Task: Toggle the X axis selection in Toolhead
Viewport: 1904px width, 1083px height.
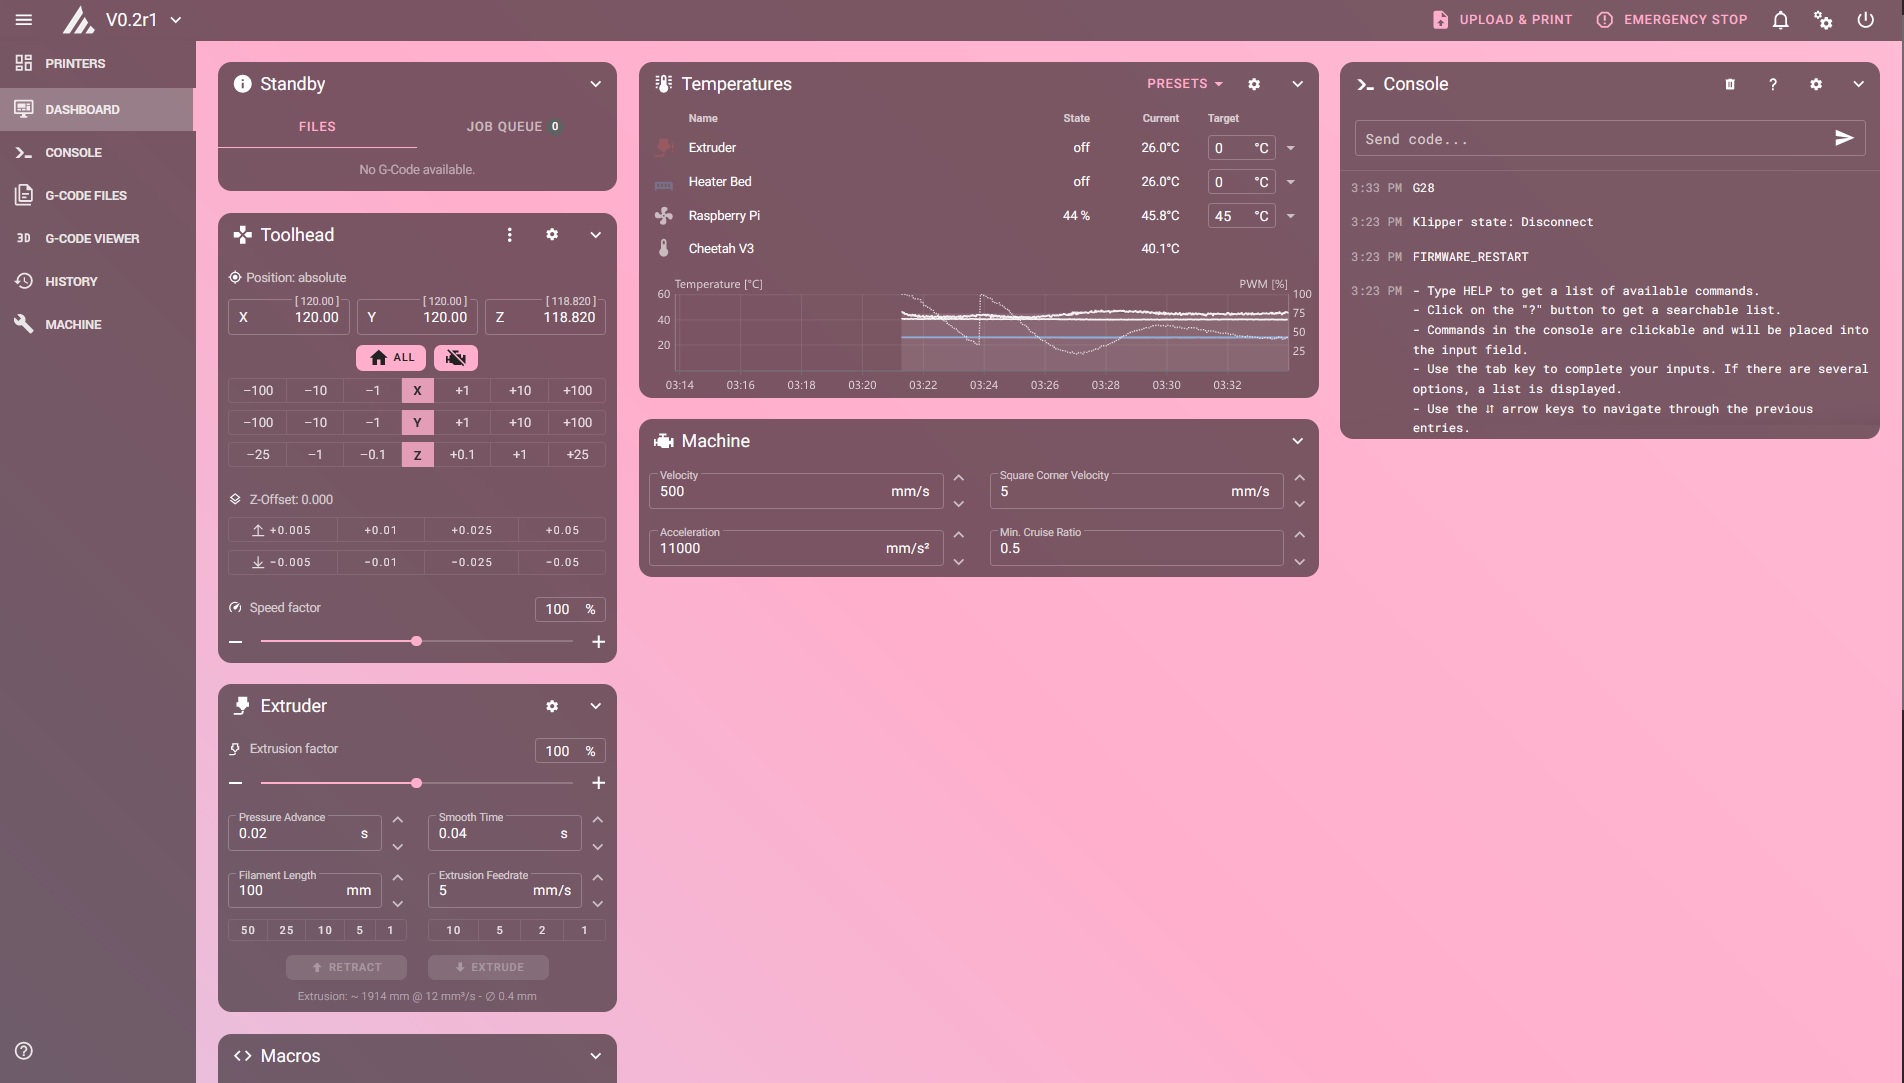Action: point(417,391)
